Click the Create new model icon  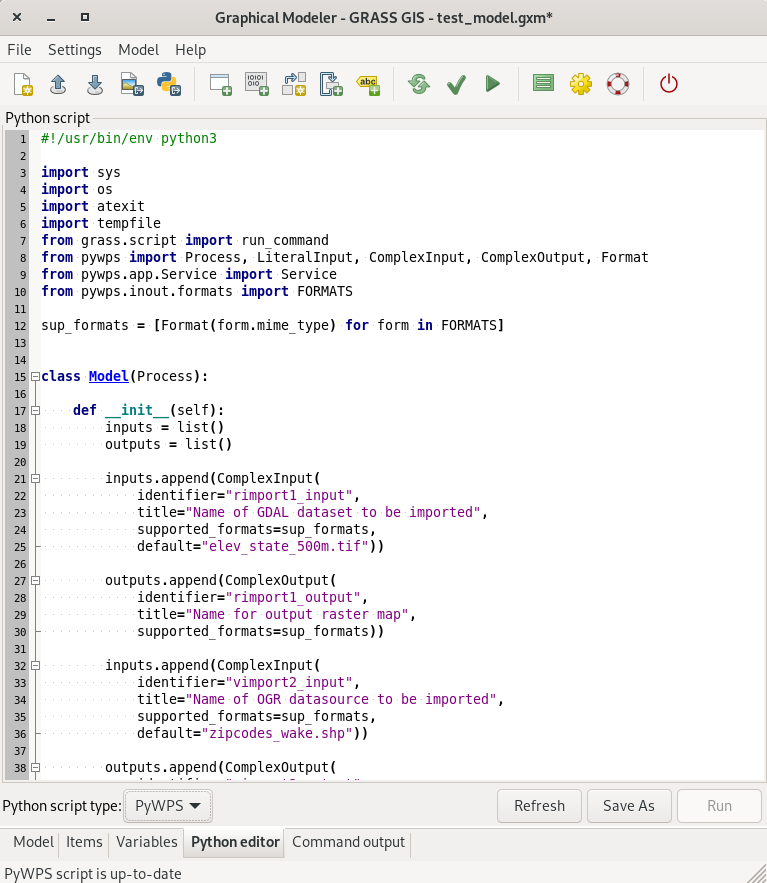[22, 84]
